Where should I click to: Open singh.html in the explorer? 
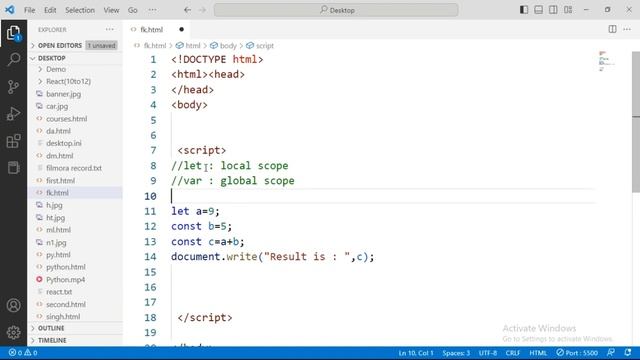coord(75,316)
